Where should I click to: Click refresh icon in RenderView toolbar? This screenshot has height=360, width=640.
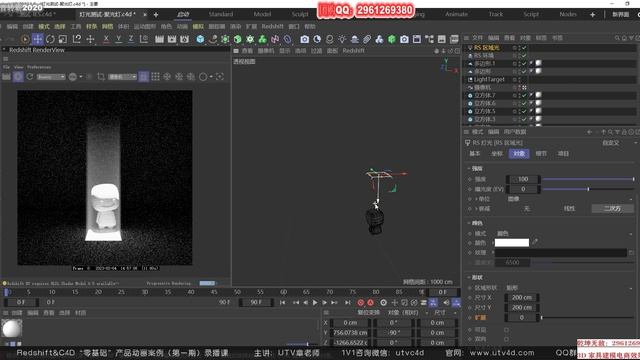[30, 77]
